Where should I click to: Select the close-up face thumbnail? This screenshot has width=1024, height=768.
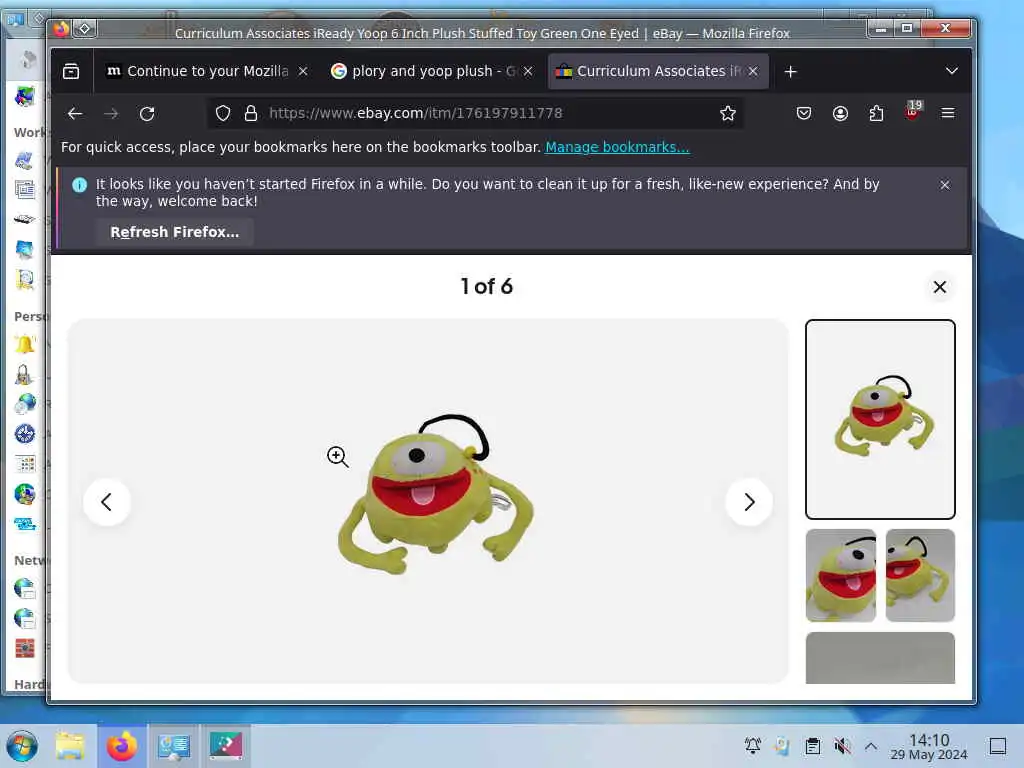(840, 575)
